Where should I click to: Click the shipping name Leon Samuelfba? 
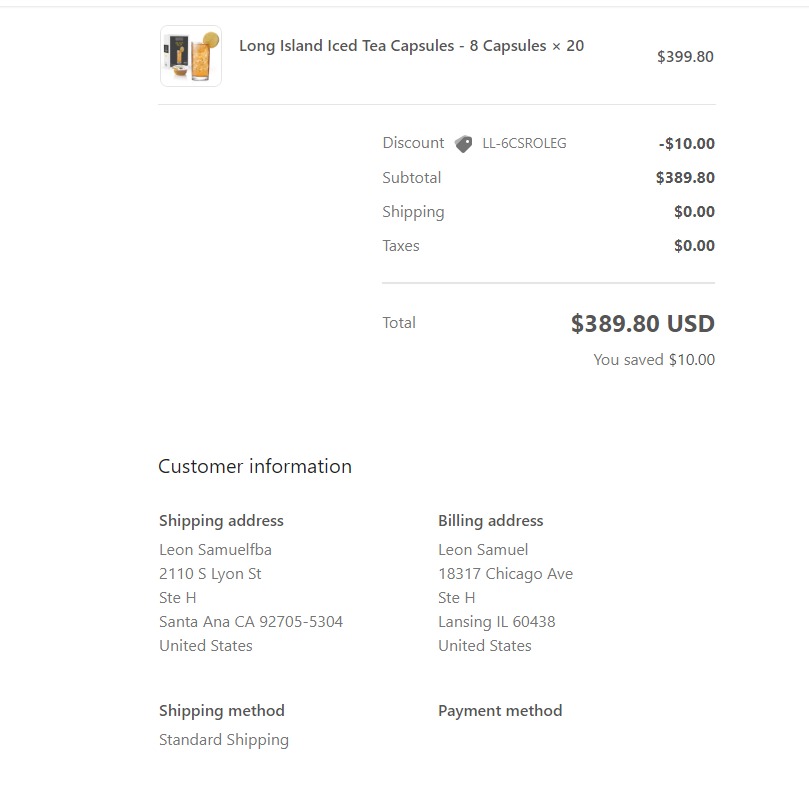click(215, 549)
